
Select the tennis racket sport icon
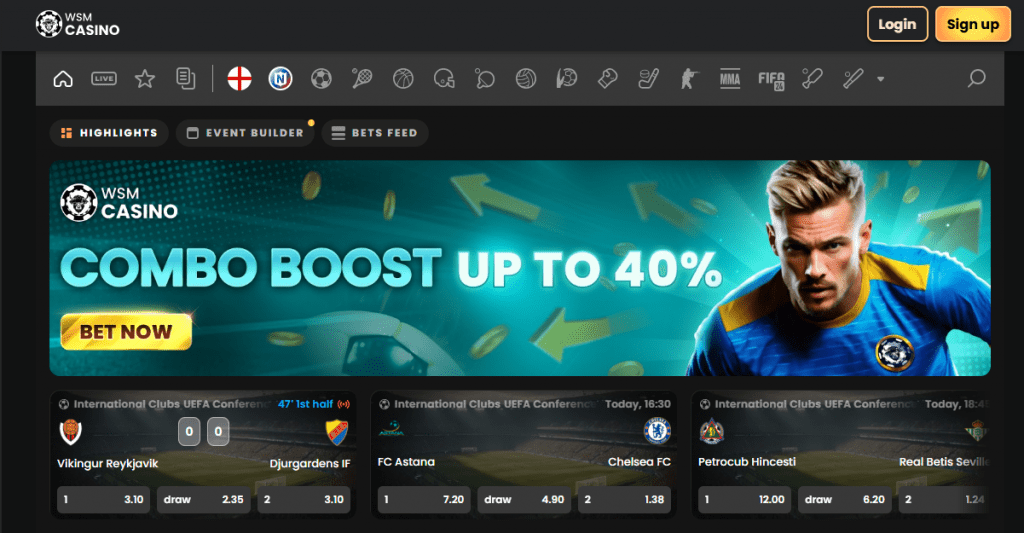point(362,79)
